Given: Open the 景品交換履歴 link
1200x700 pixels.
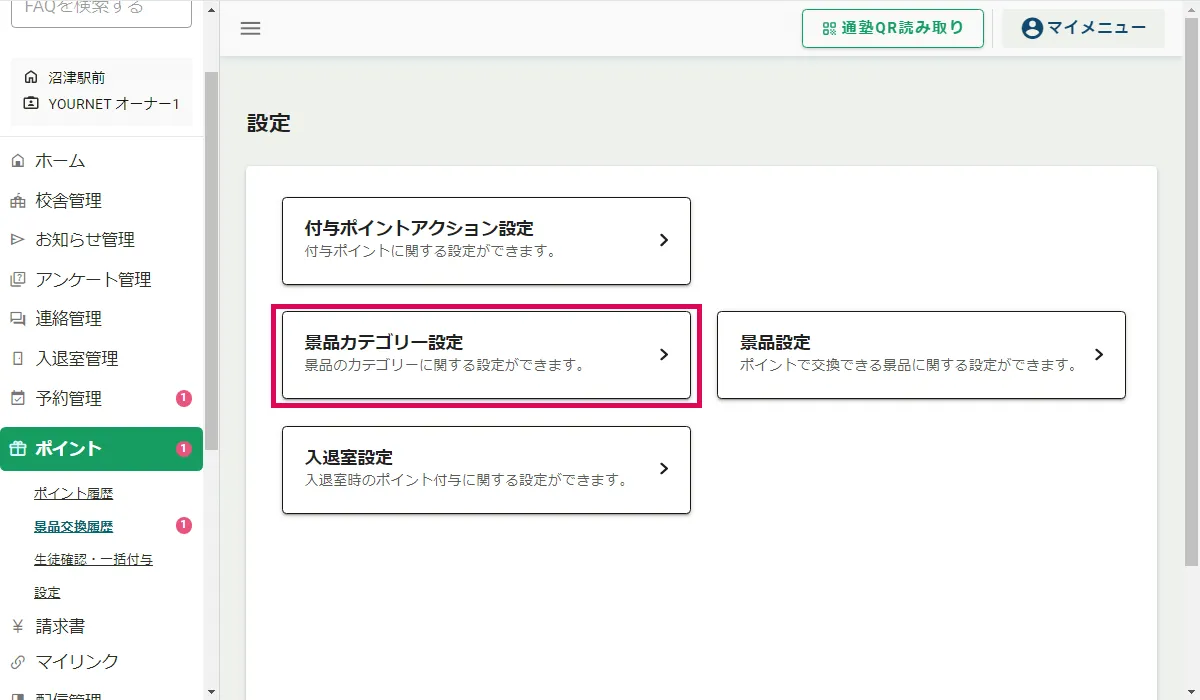Looking at the screenshot, I should tap(74, 527).
